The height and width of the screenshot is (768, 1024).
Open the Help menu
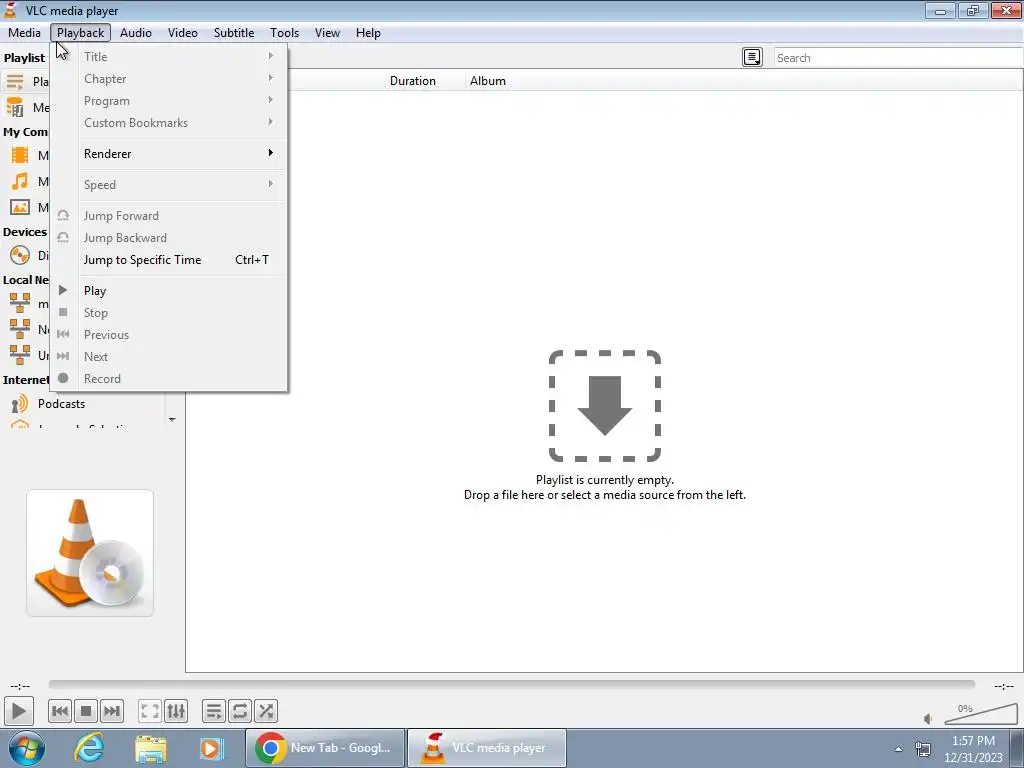pyautogui.click(x=368, y=33)
